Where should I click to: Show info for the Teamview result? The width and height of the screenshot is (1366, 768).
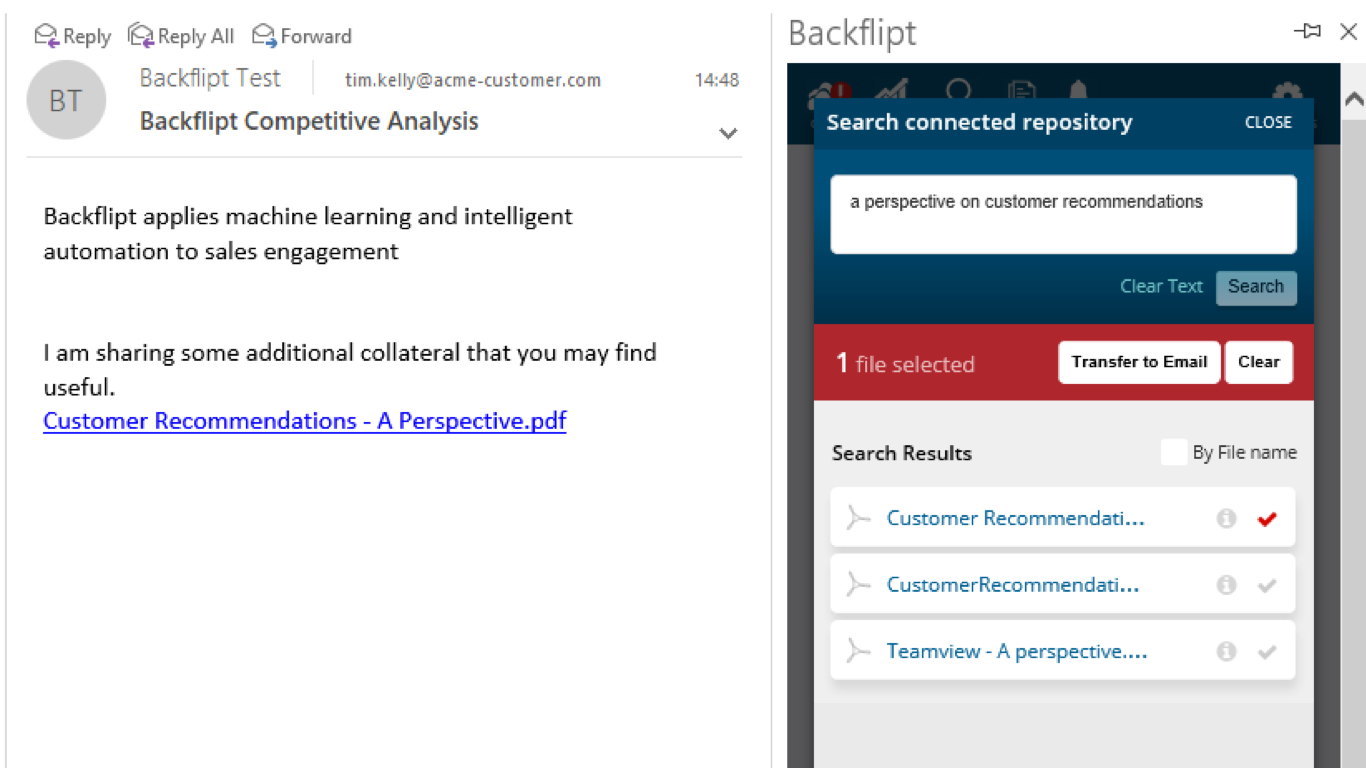coord(1226,651)
